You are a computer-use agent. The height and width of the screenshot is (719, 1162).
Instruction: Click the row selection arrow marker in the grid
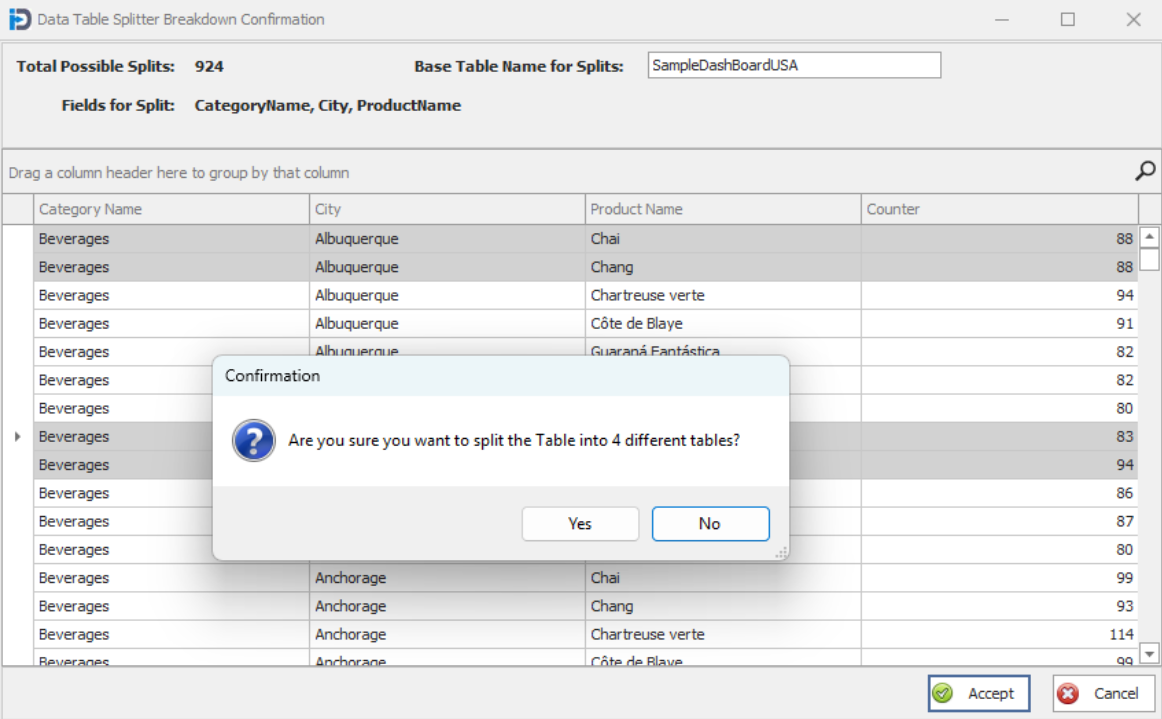pyautogui.click(x=19, y=436)
